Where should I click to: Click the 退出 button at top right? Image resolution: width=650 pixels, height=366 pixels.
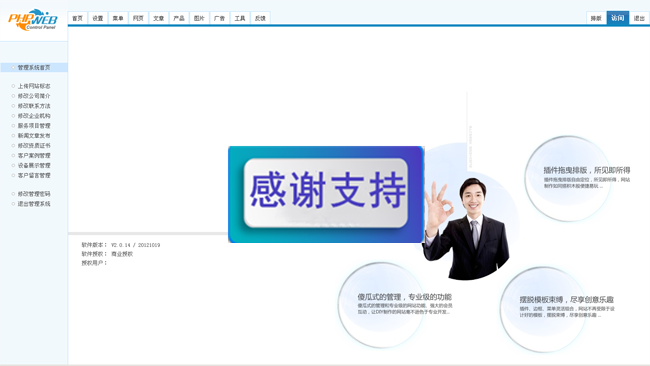[x=639, y=18]
